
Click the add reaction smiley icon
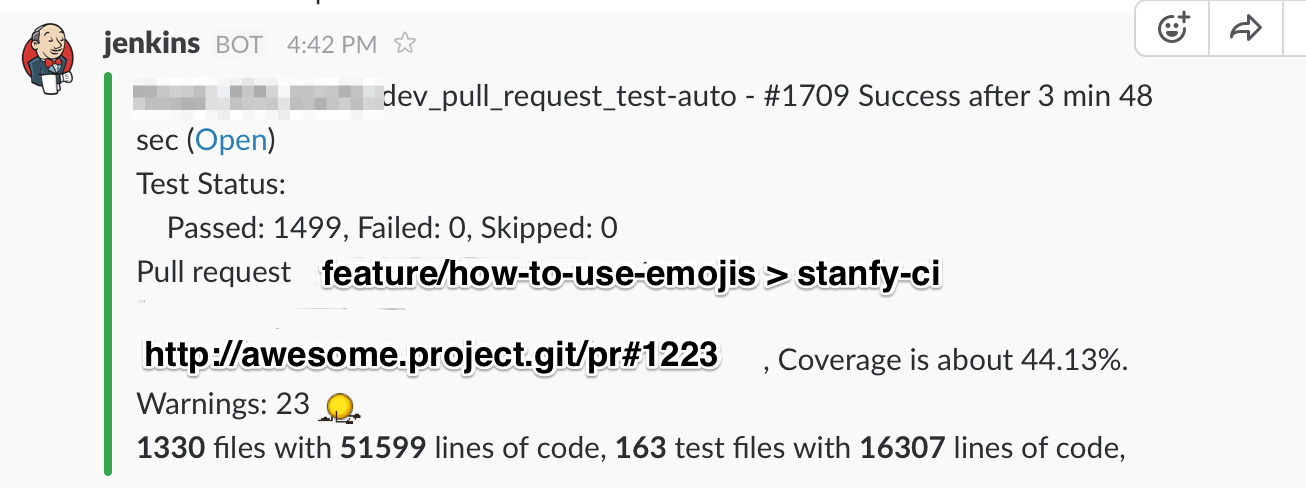1173,29
